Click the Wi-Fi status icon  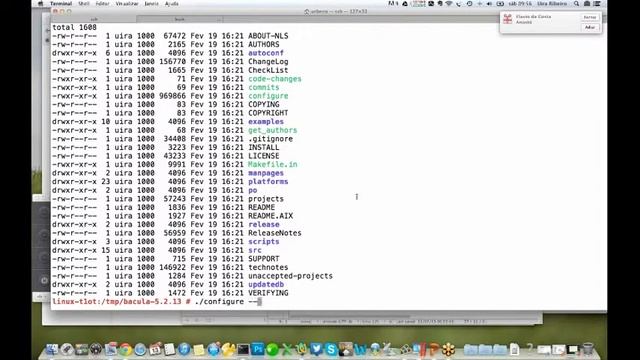point(449,4)
